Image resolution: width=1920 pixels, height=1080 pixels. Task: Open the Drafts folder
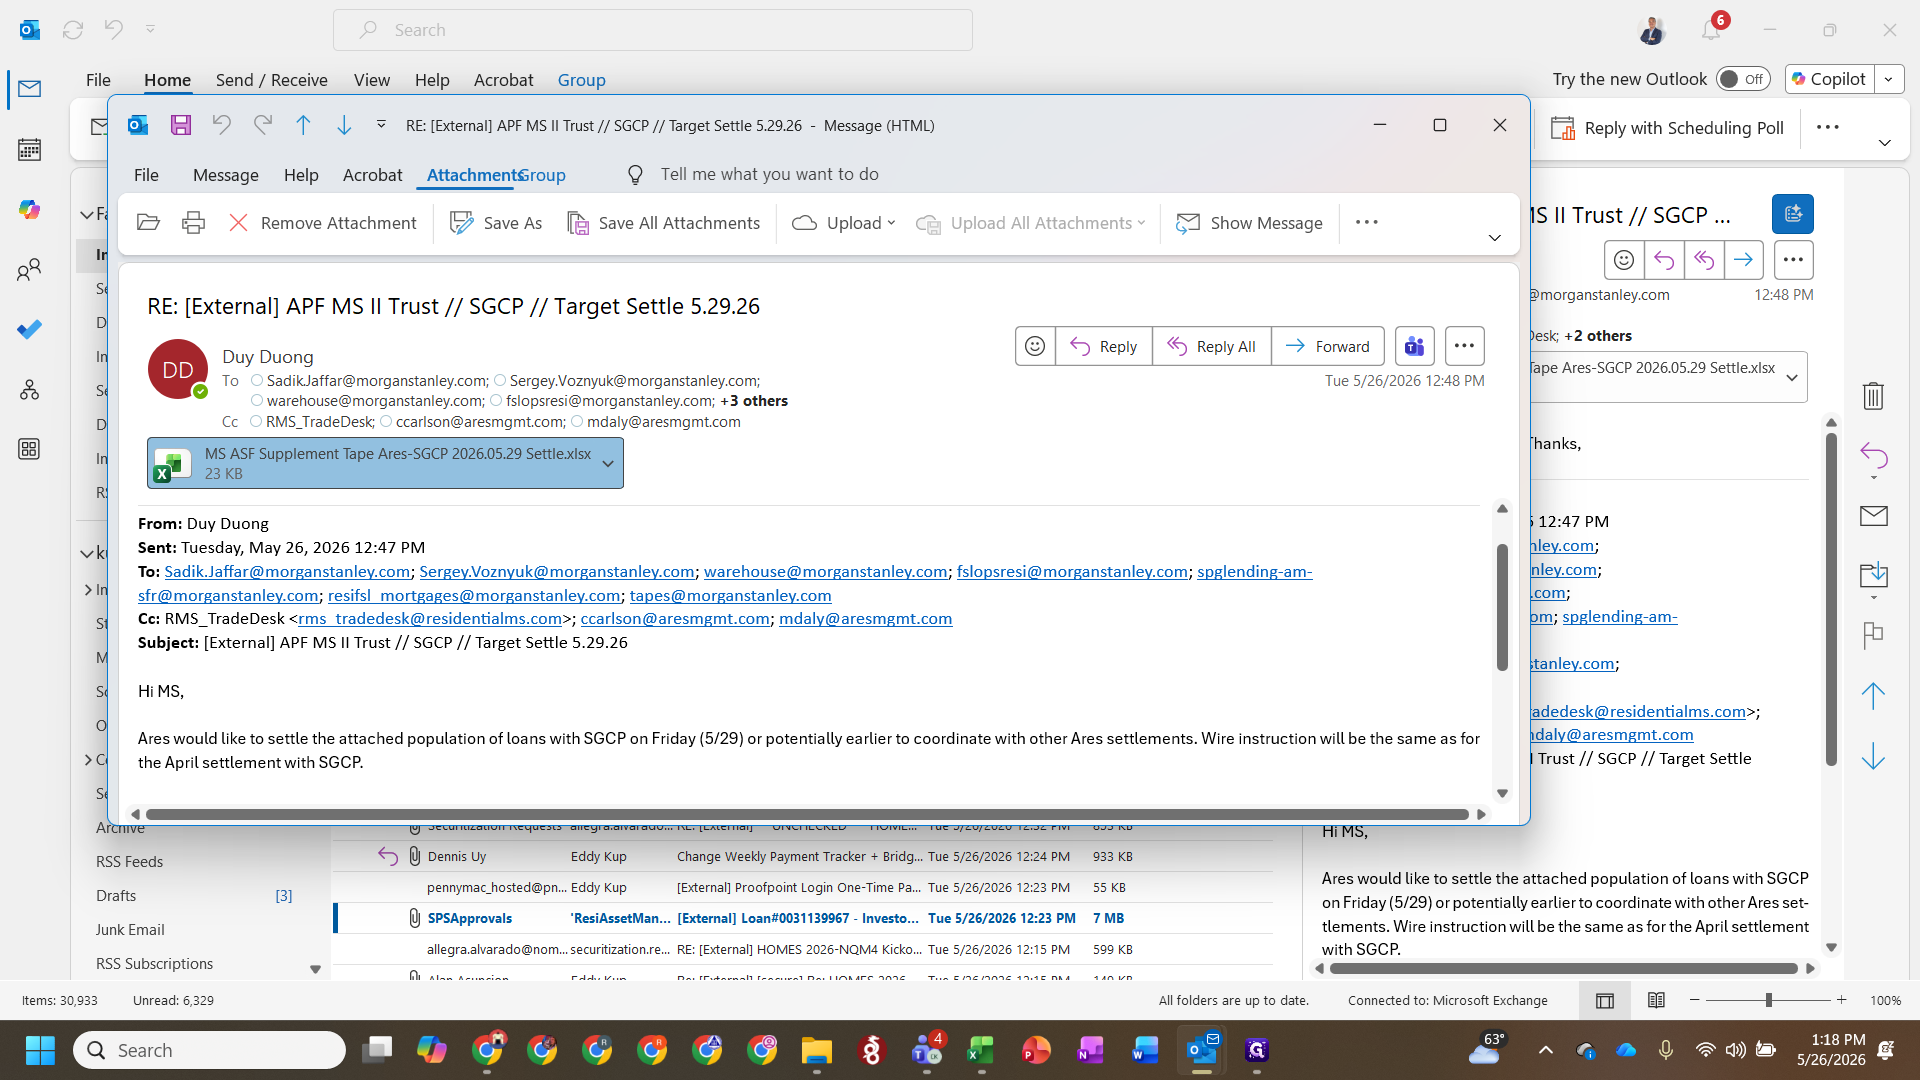[x=116, y=895]
